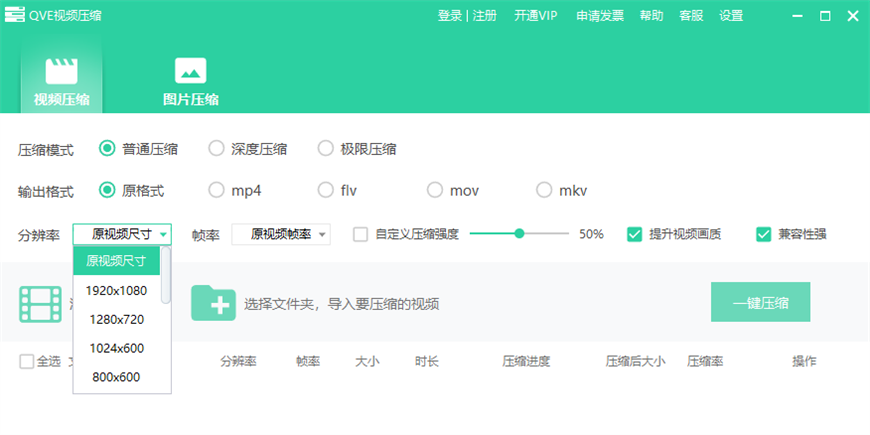The image size is (870, 435).
Task: Pick 1920x1080 from resolution list
Action: tap(116, 290)
